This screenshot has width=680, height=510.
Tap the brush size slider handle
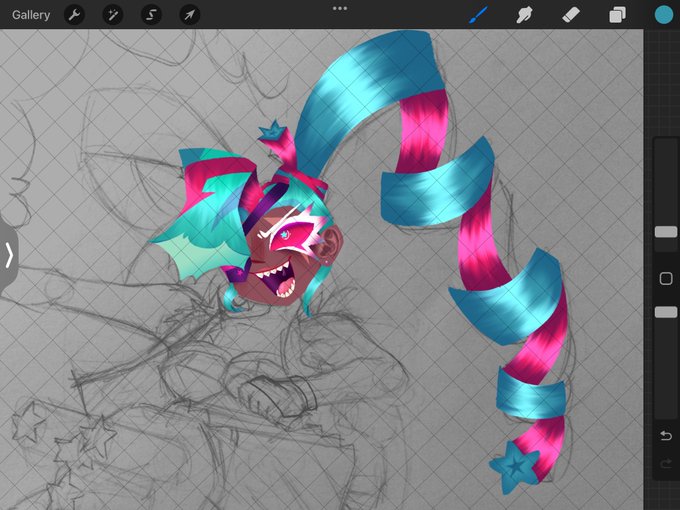tap(666, 232)
